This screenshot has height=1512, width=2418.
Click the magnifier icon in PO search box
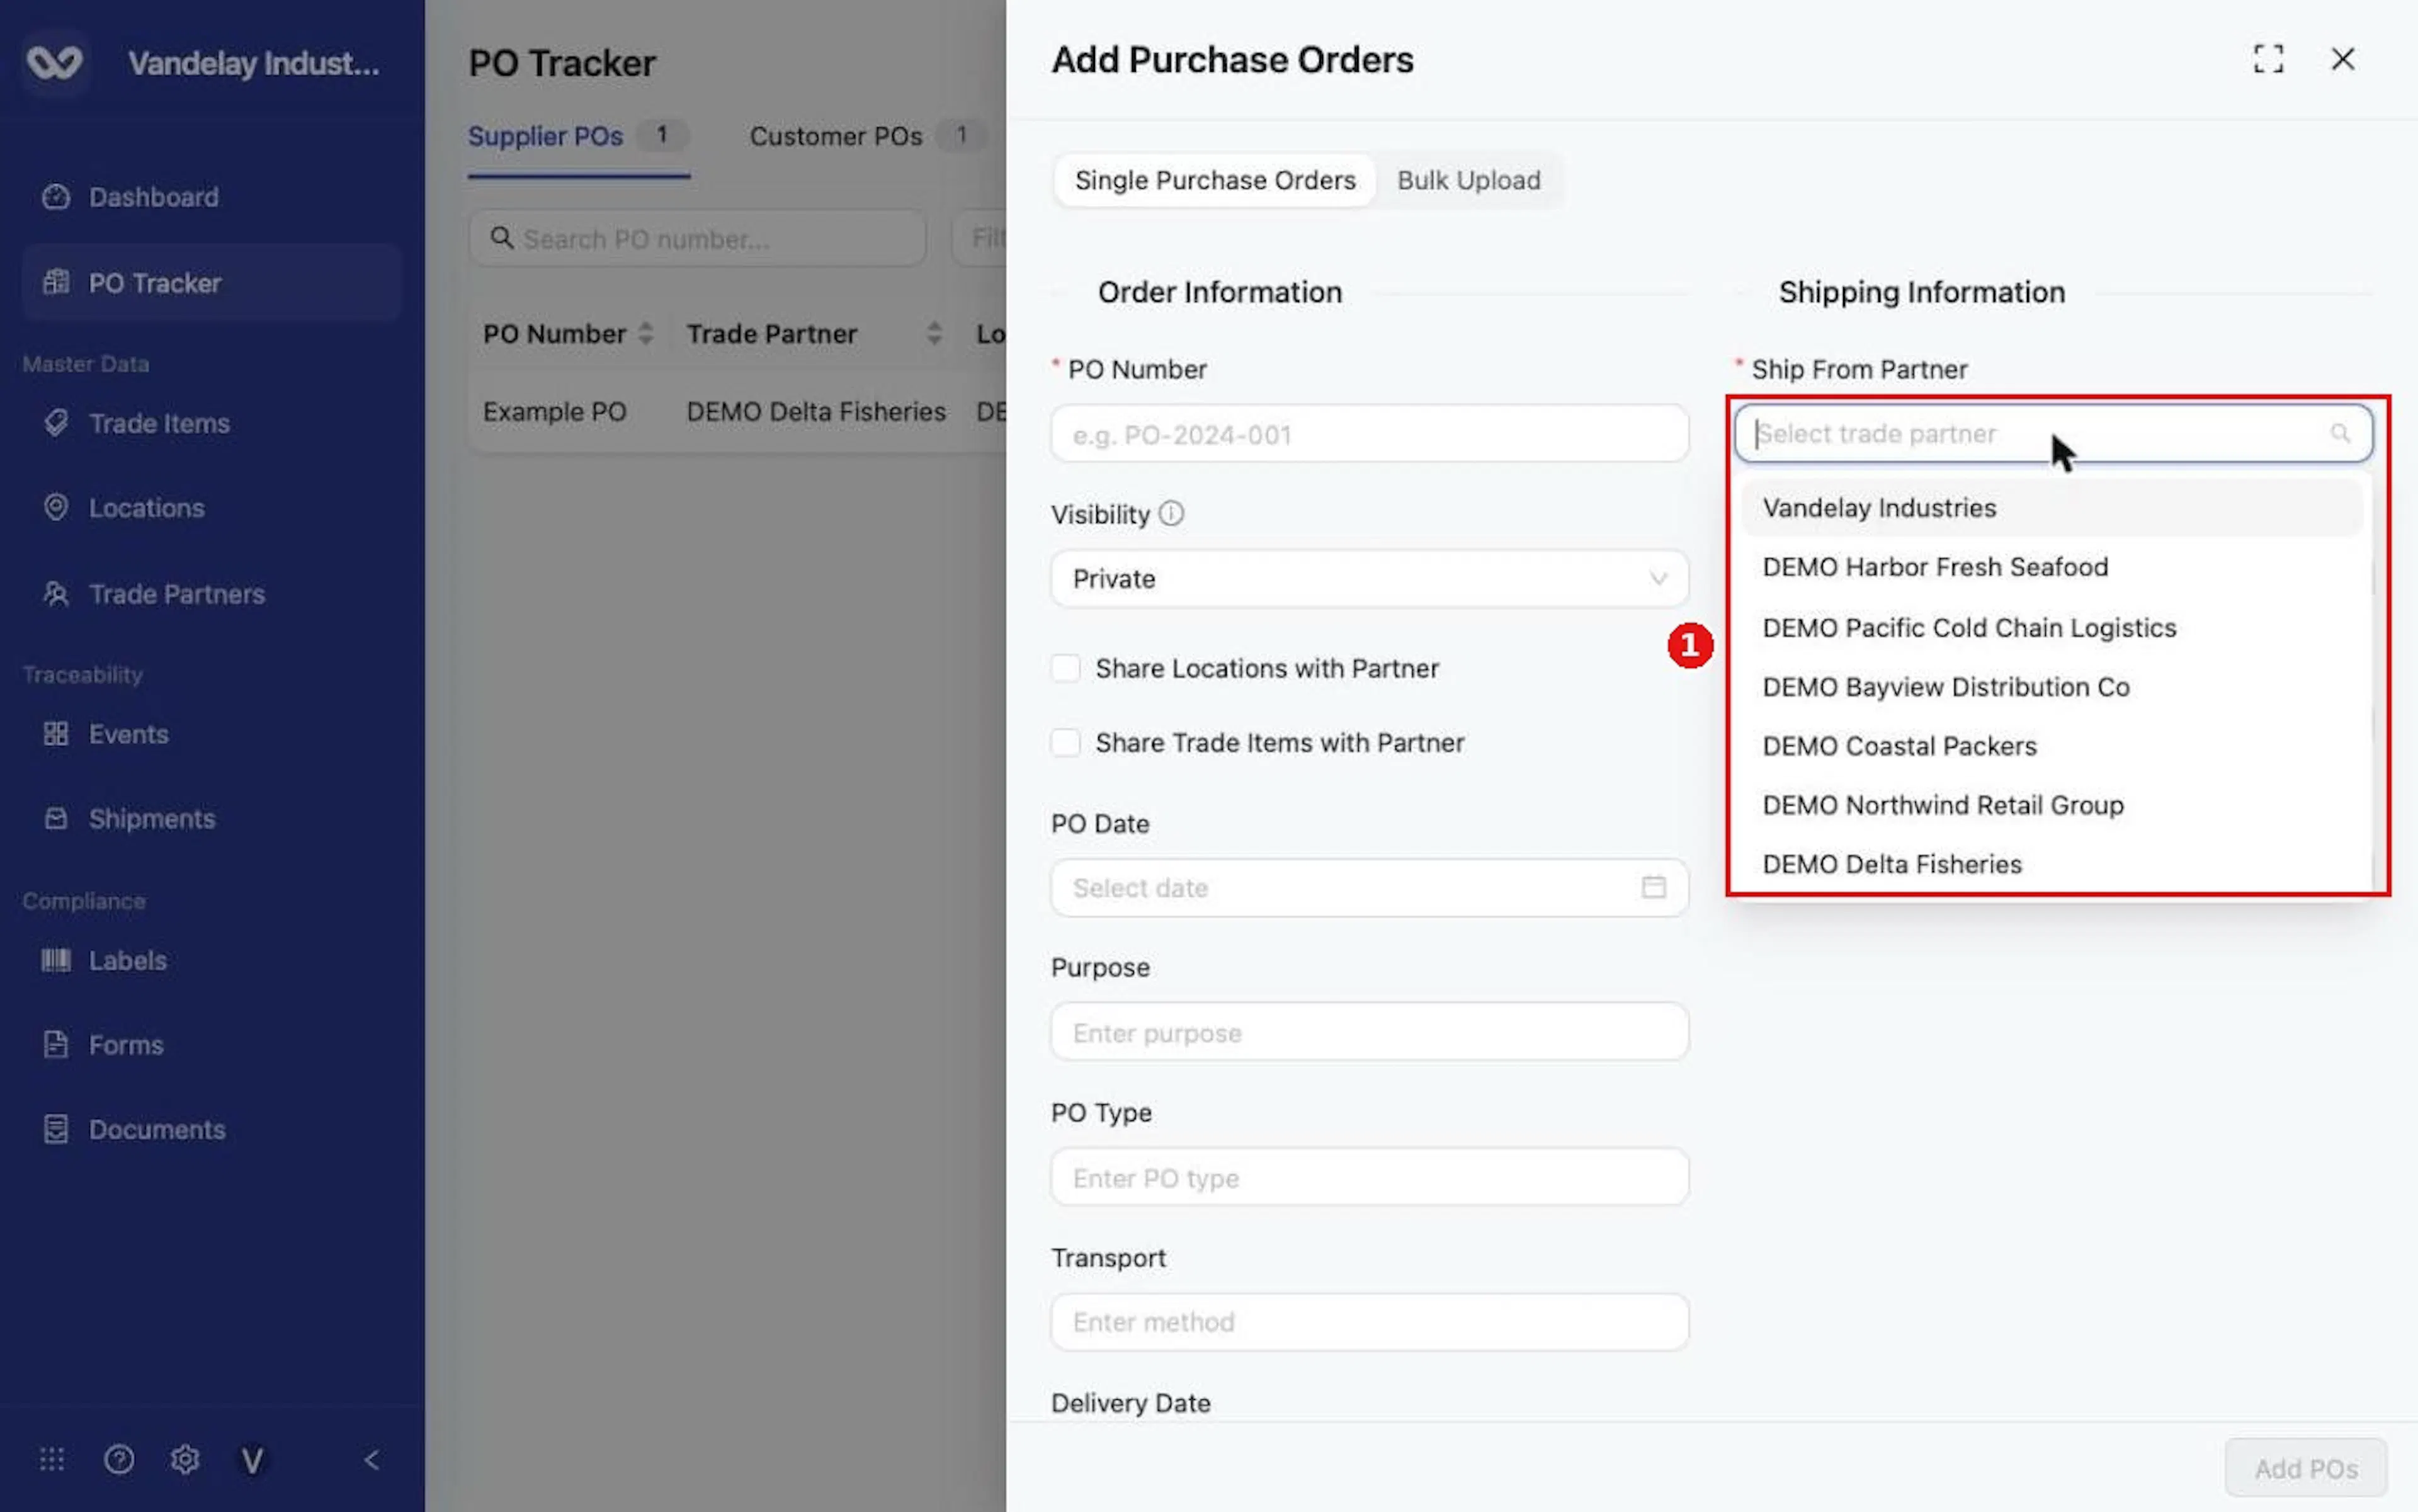point(502,238)
